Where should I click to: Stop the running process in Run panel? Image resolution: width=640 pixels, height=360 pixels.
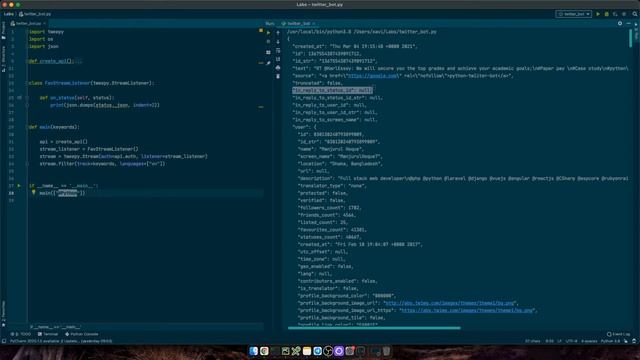(x=268, y=42)
